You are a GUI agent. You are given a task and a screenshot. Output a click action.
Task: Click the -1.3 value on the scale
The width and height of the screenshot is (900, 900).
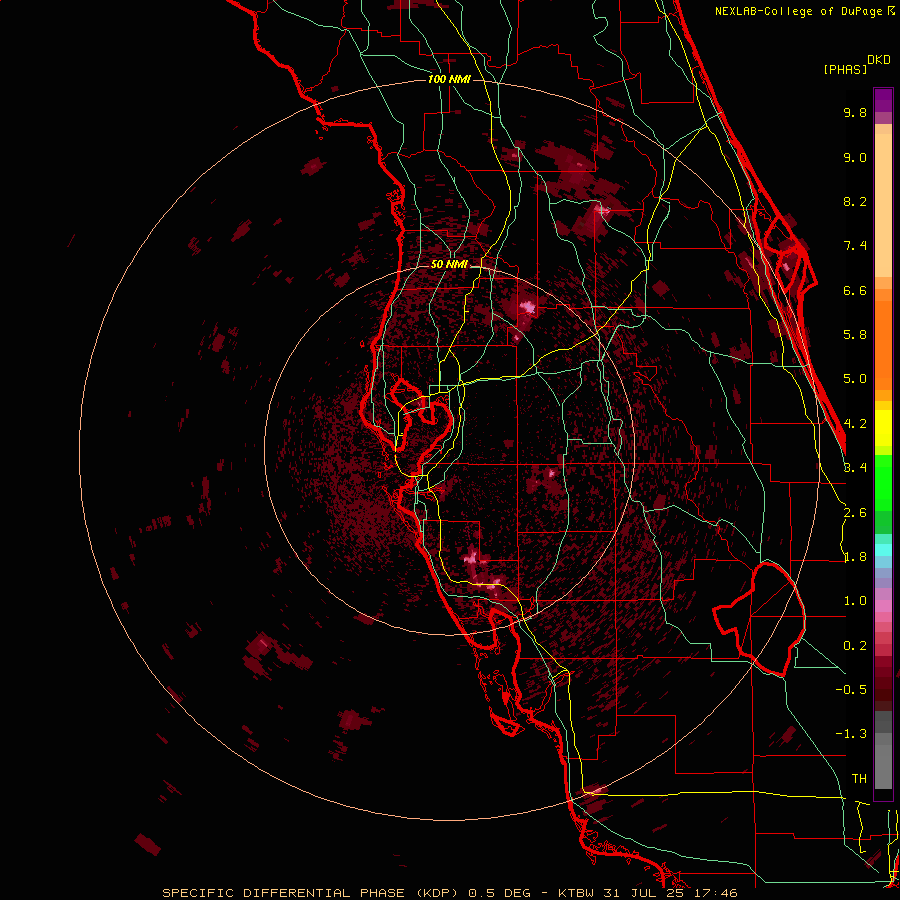[851, 734]
